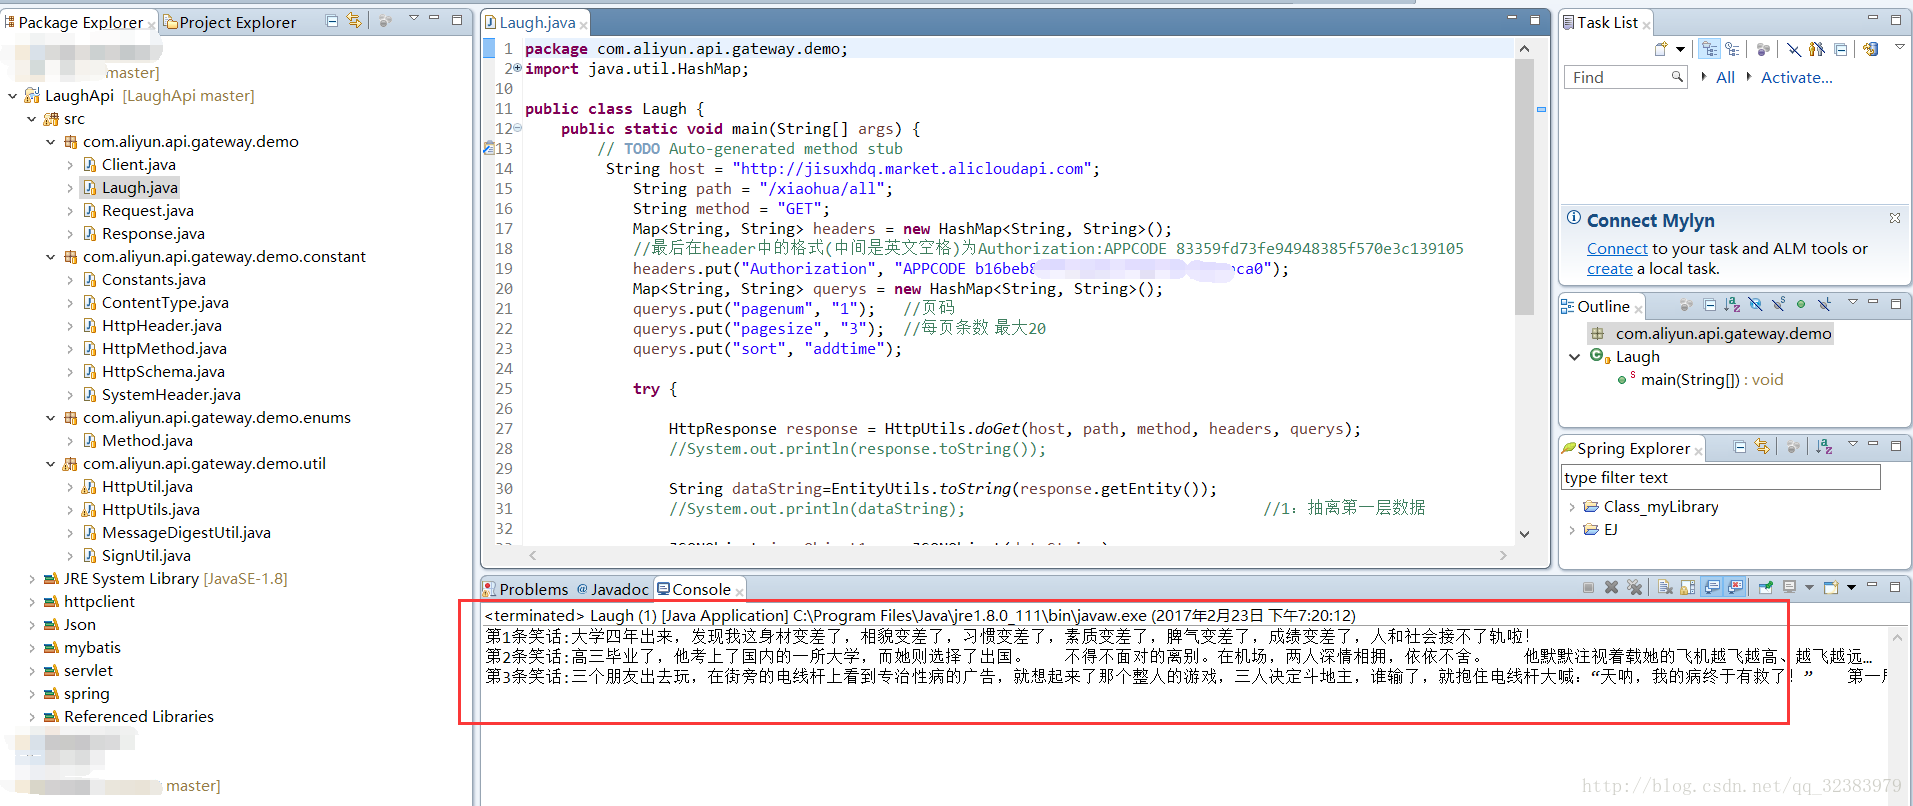Open Task List view menu triangle
This screenshot has width=1913, height=806.
click(x=1899, y=47)
